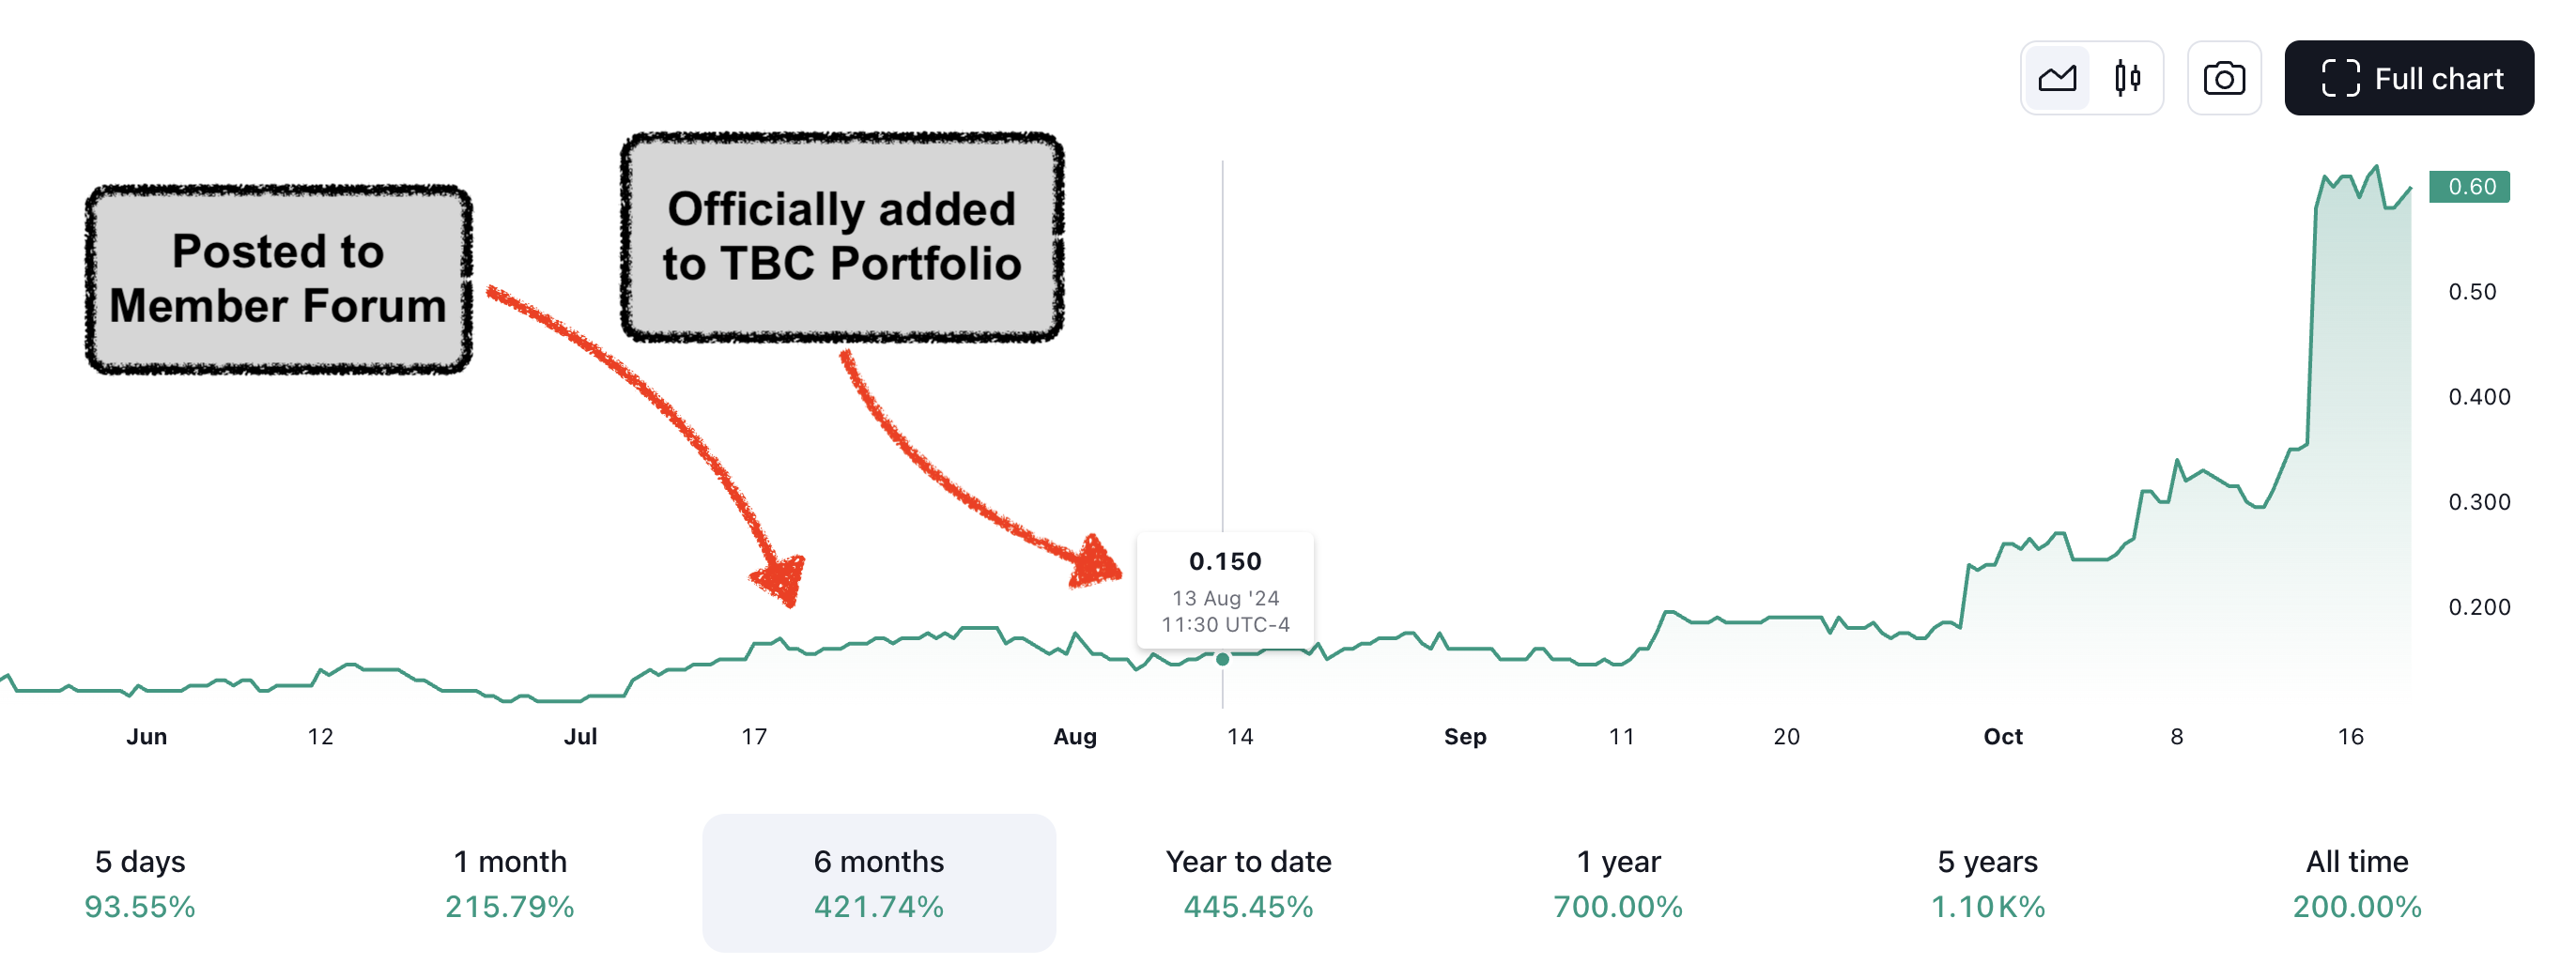The image size is (2576, 979).
Task: Open the Full chart view
Action: 2408,78
